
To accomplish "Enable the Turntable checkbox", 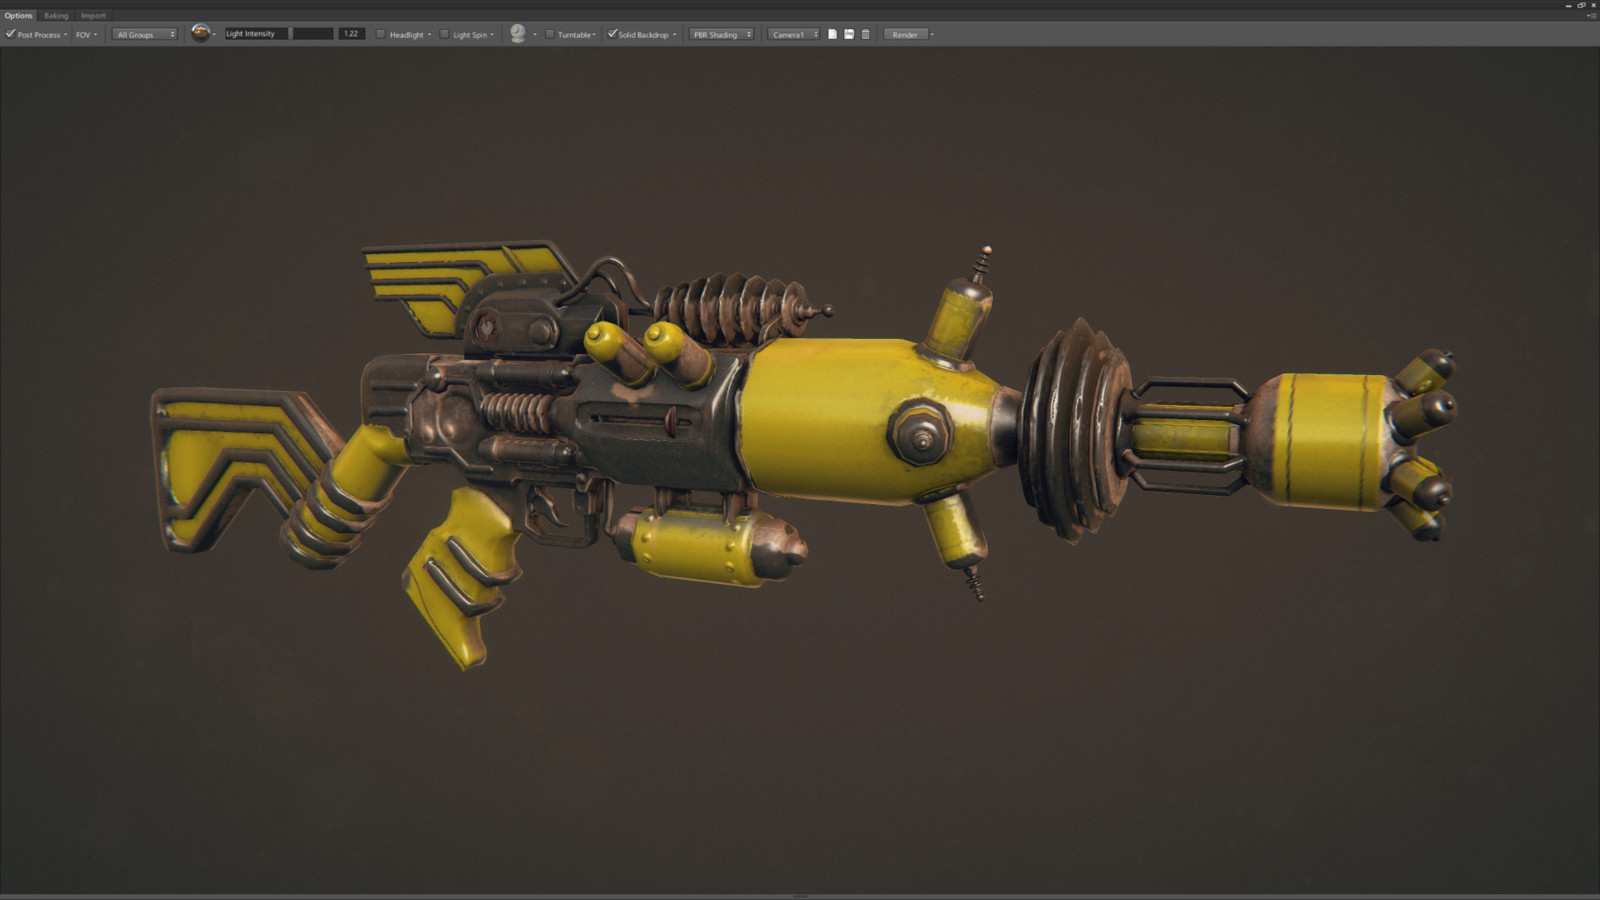I will [549, 34].
